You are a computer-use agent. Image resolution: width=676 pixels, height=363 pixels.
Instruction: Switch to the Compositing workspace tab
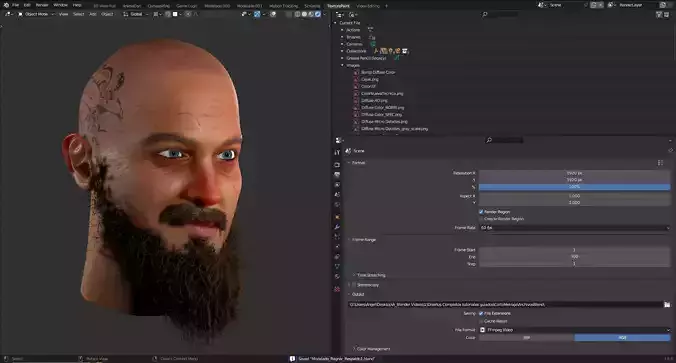click(x=158, y=6)
